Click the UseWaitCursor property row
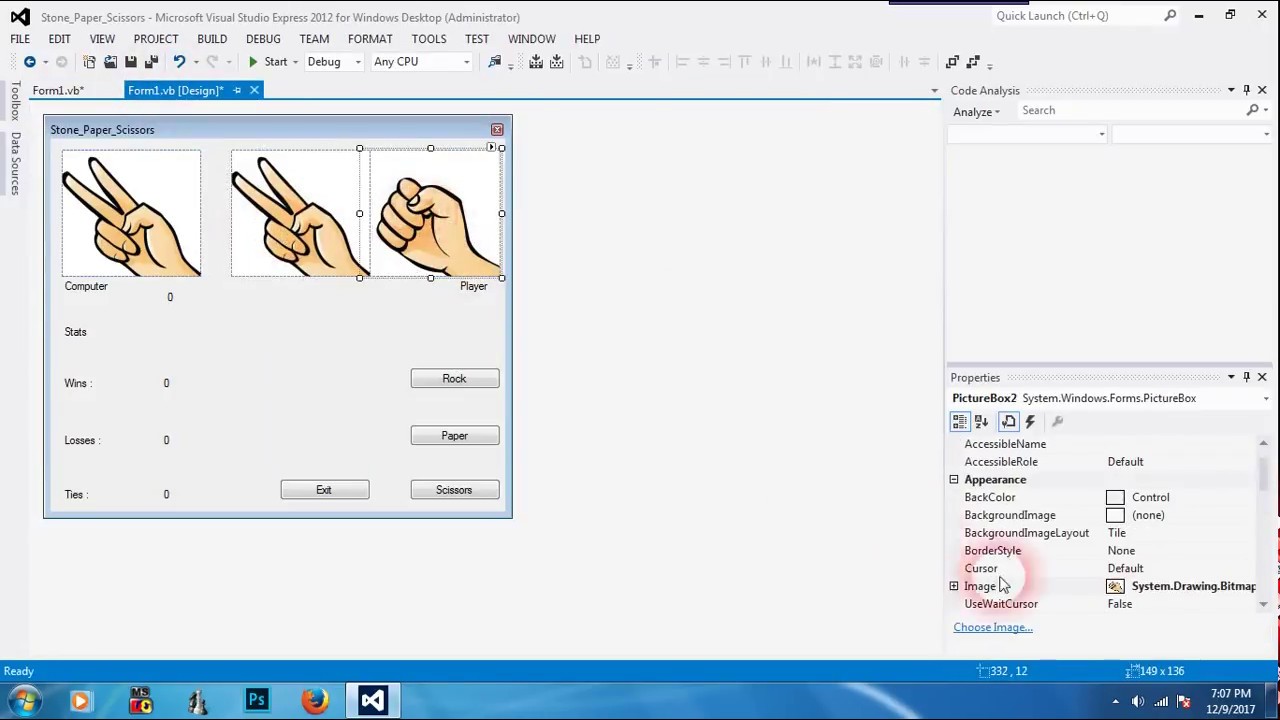 (x=1105, y=604)
